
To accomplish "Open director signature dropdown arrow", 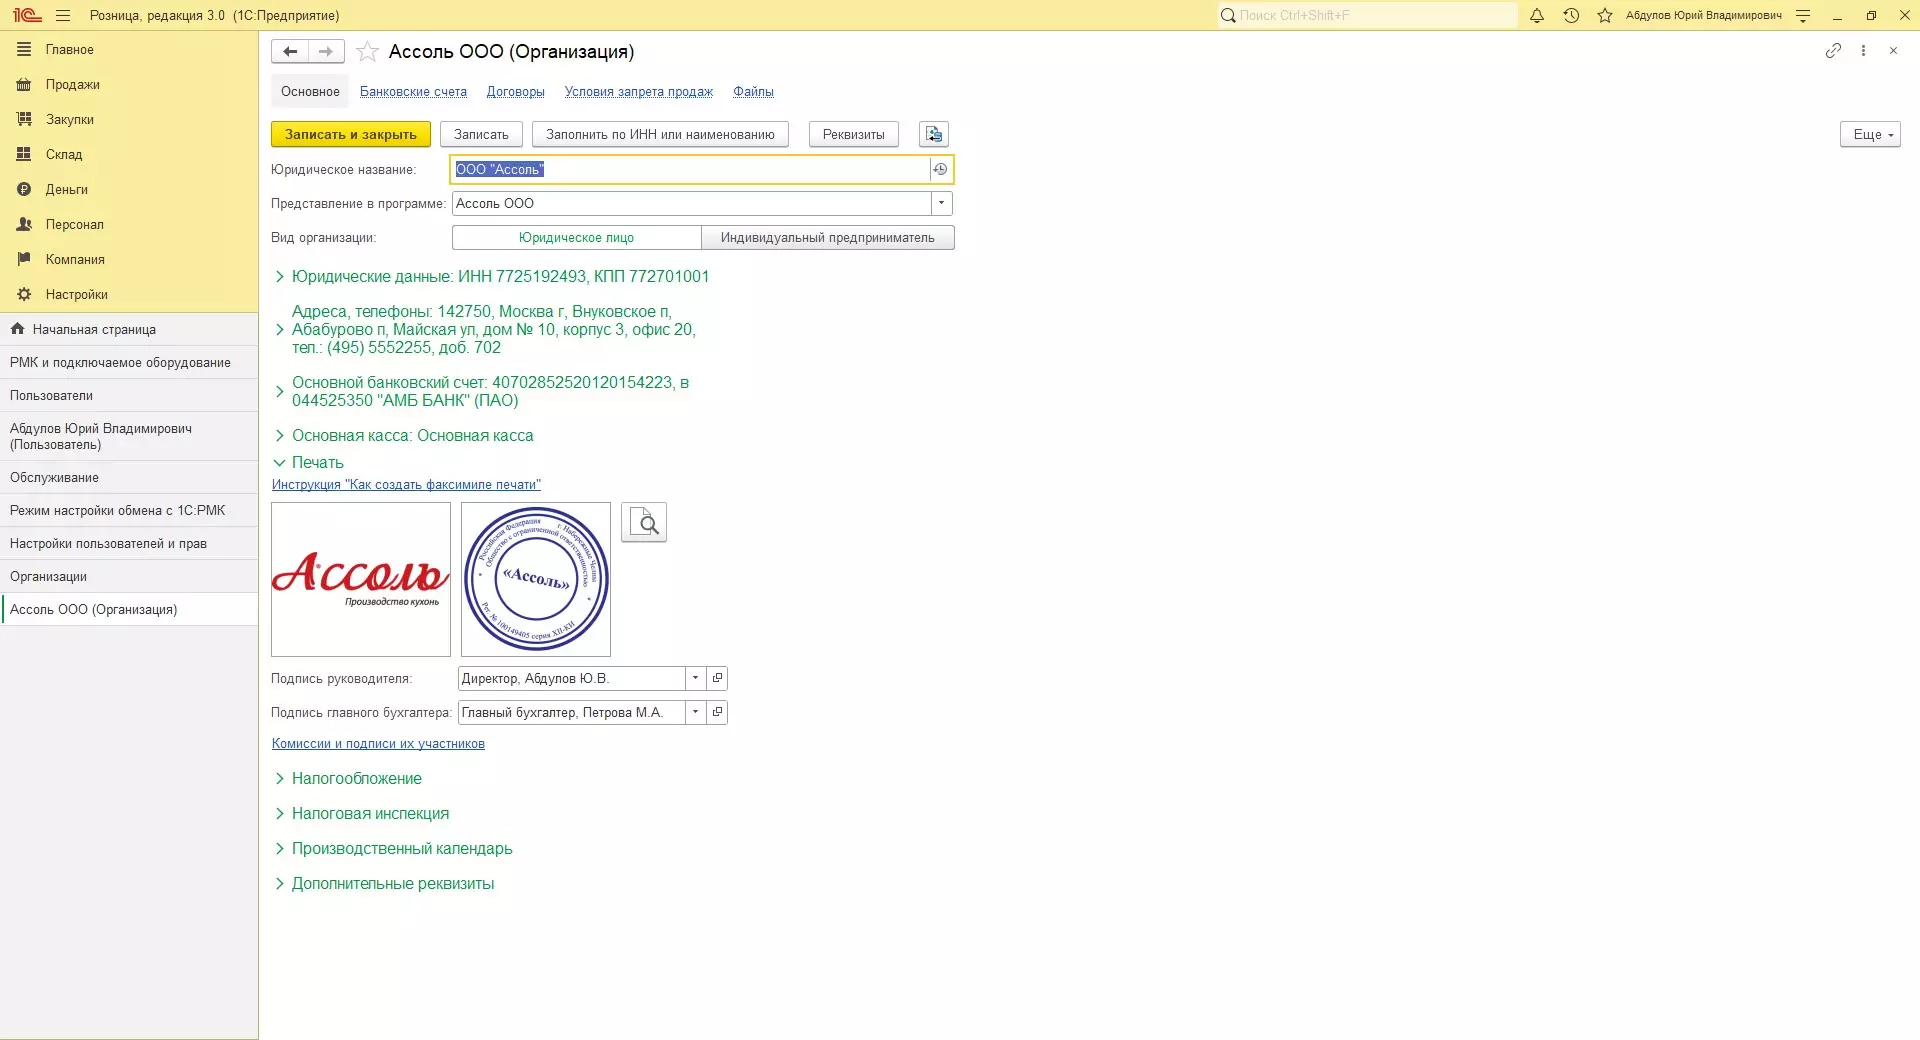I will (695, 678).
